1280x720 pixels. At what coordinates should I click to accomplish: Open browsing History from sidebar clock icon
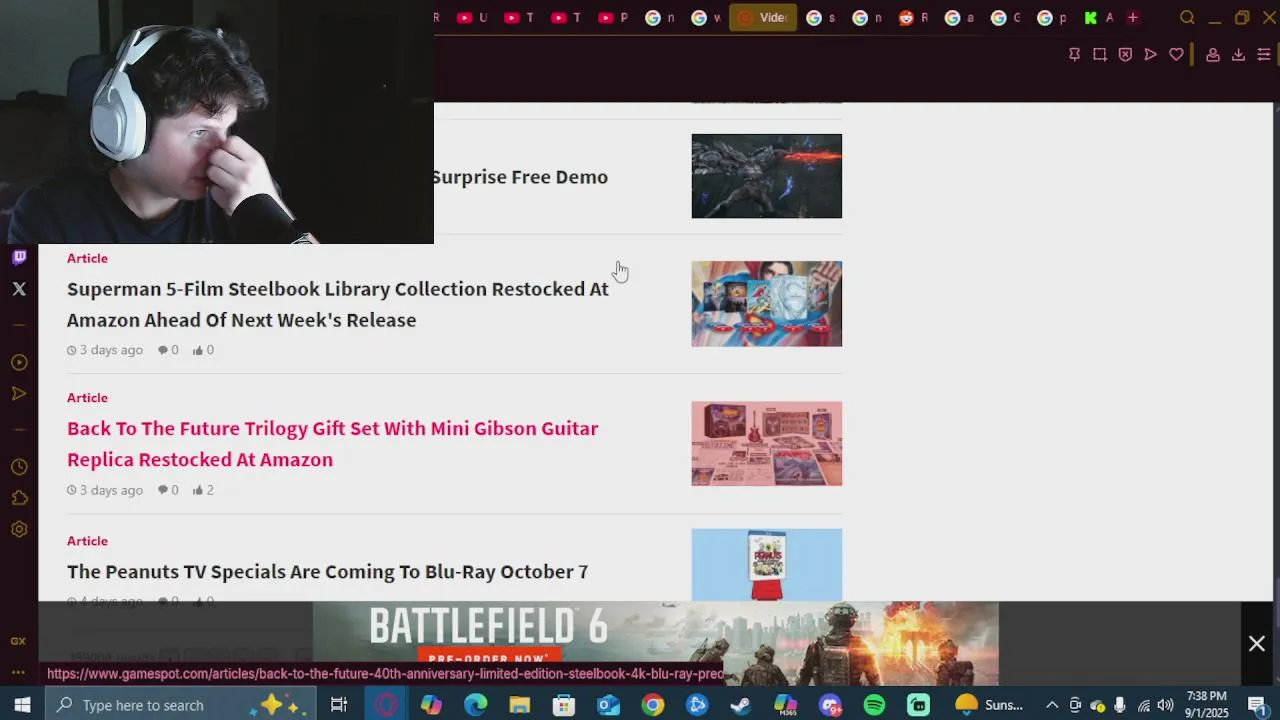point(19,467)
